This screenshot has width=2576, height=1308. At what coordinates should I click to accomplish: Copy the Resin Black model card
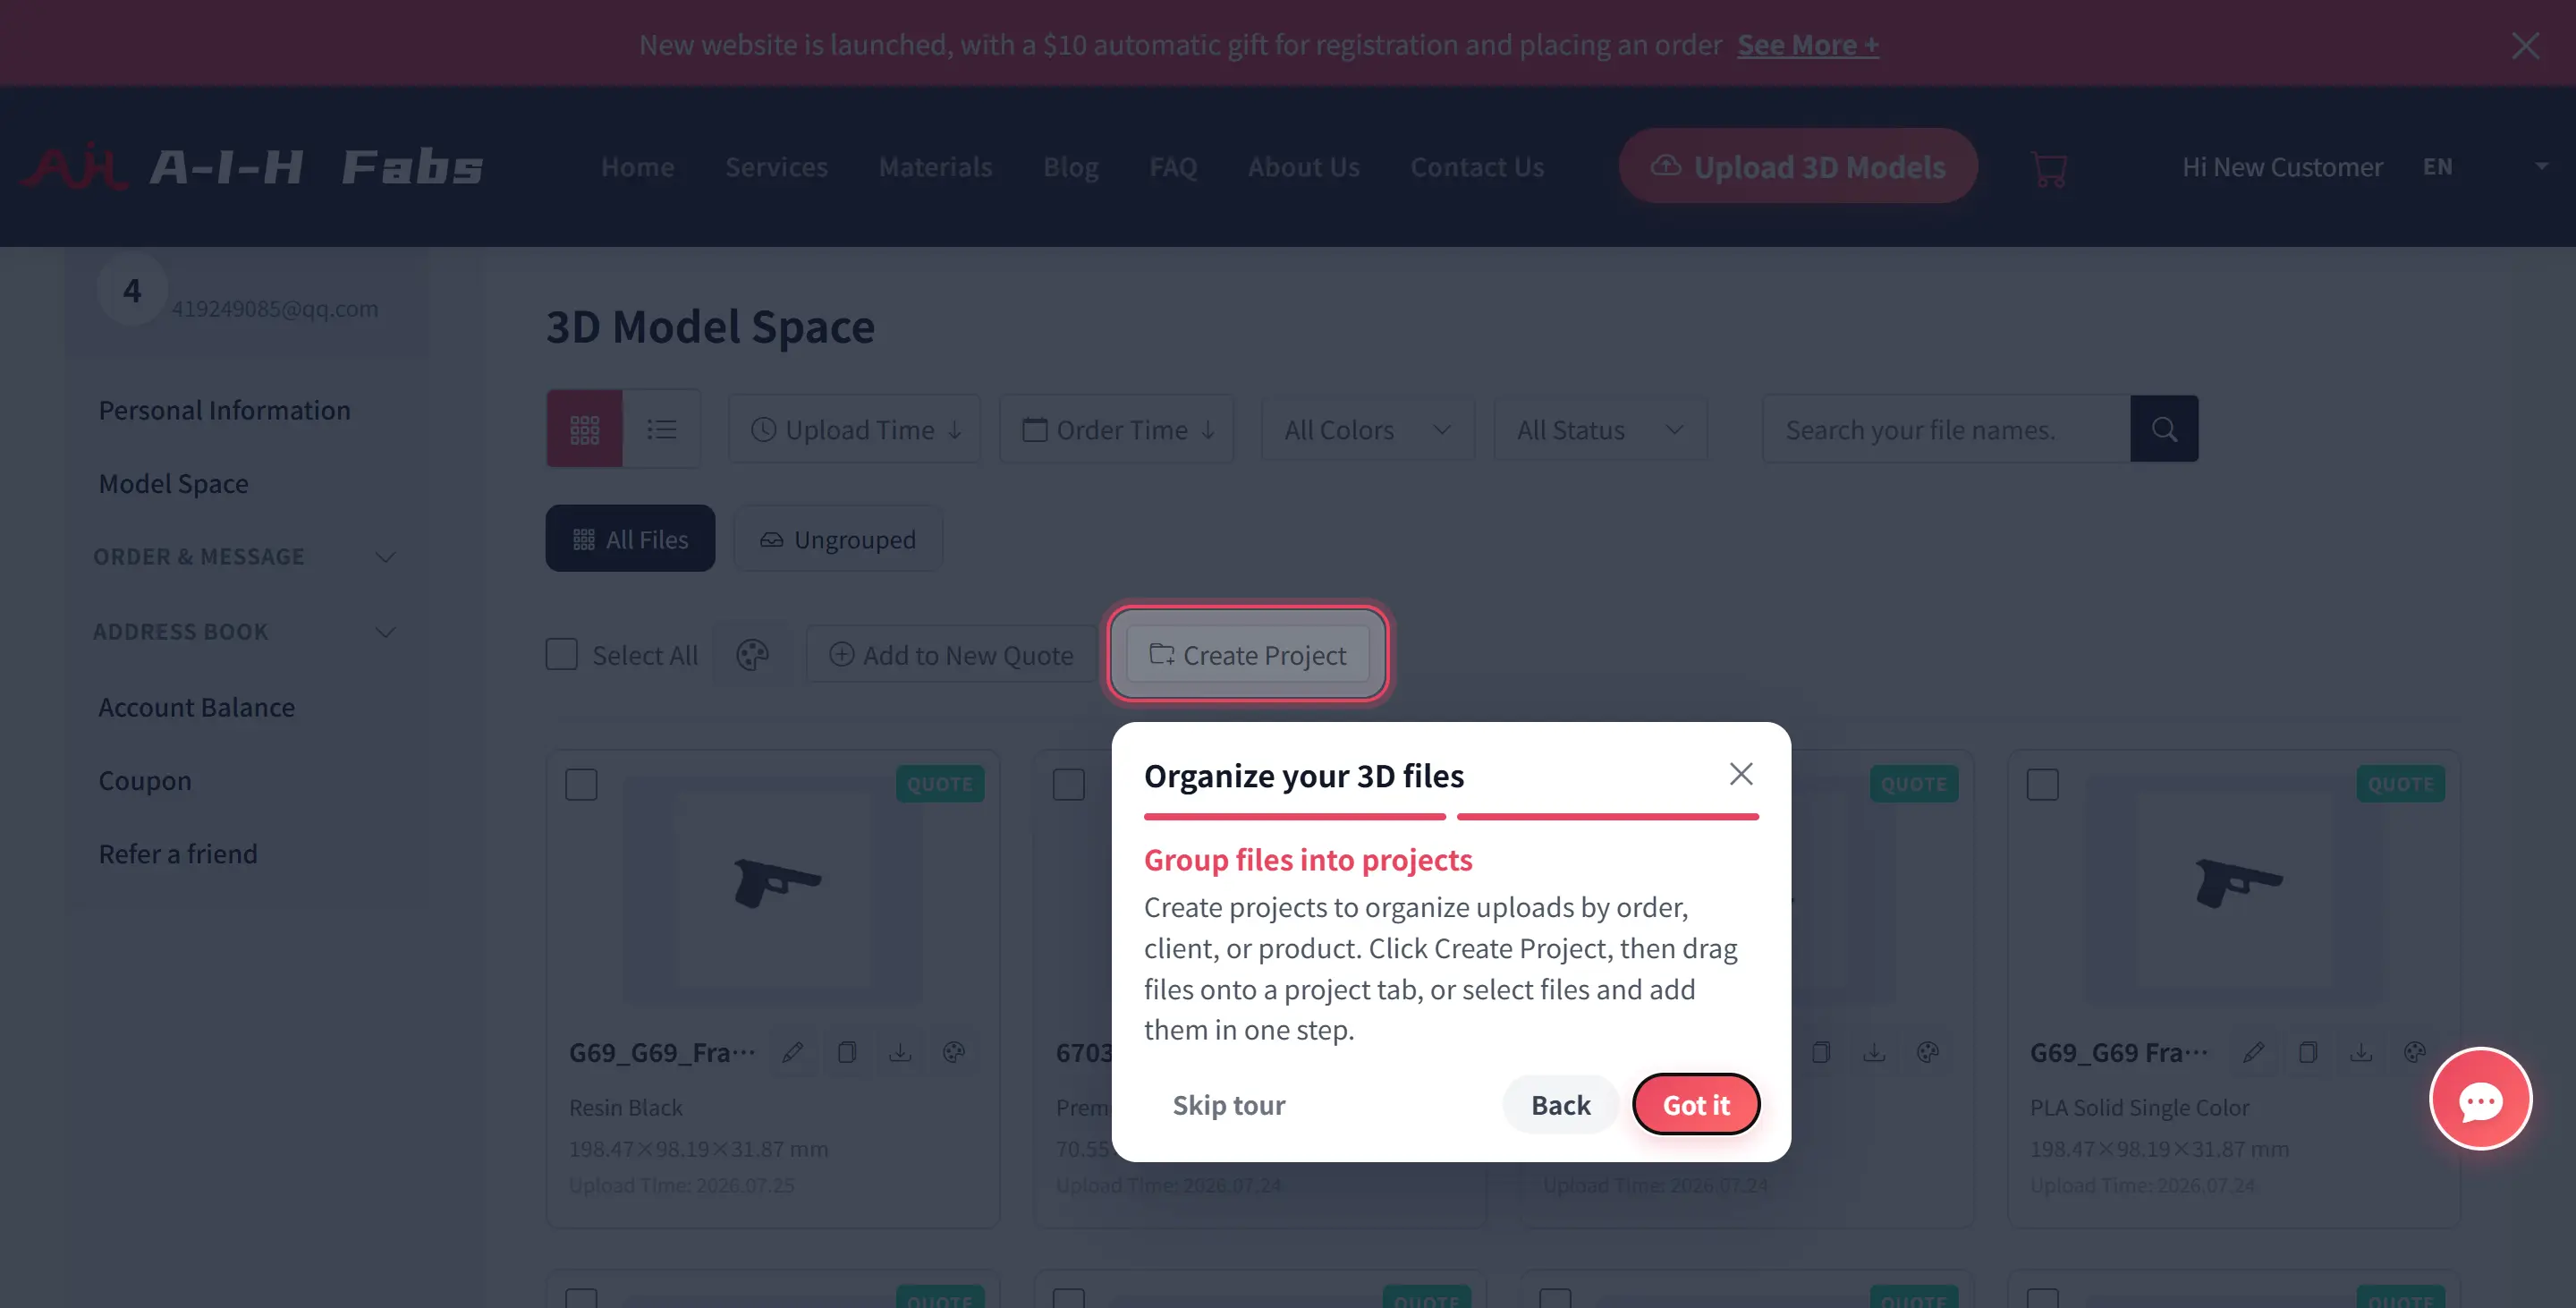[847, 1052]
